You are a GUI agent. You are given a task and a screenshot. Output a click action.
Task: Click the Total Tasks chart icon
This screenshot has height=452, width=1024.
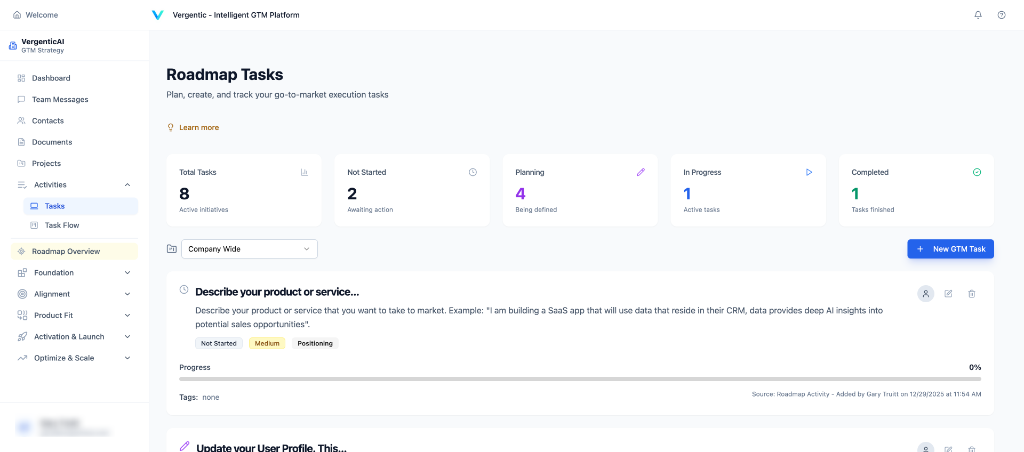tap(304, 172)
